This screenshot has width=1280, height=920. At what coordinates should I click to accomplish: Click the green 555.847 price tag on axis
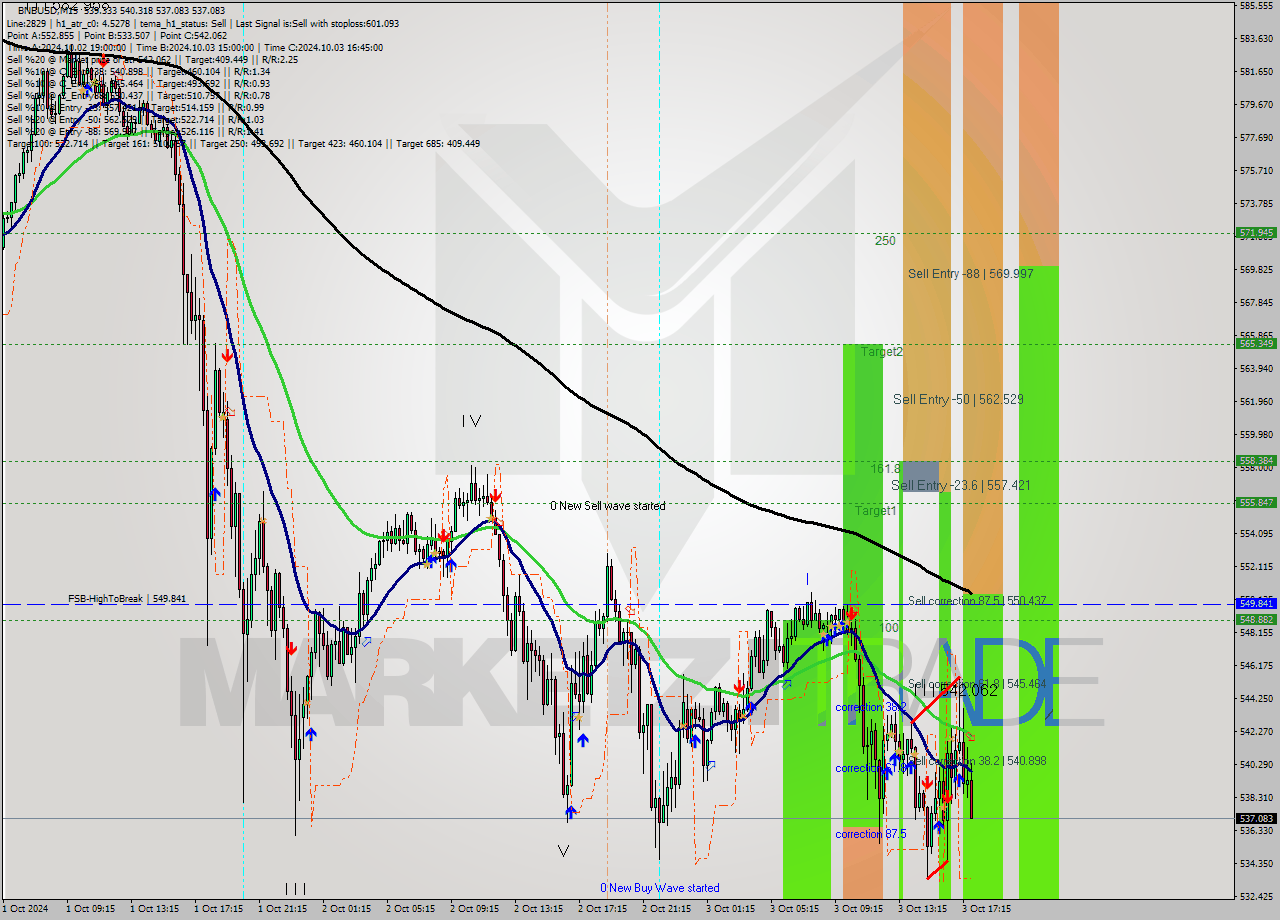pos(1257,502)
